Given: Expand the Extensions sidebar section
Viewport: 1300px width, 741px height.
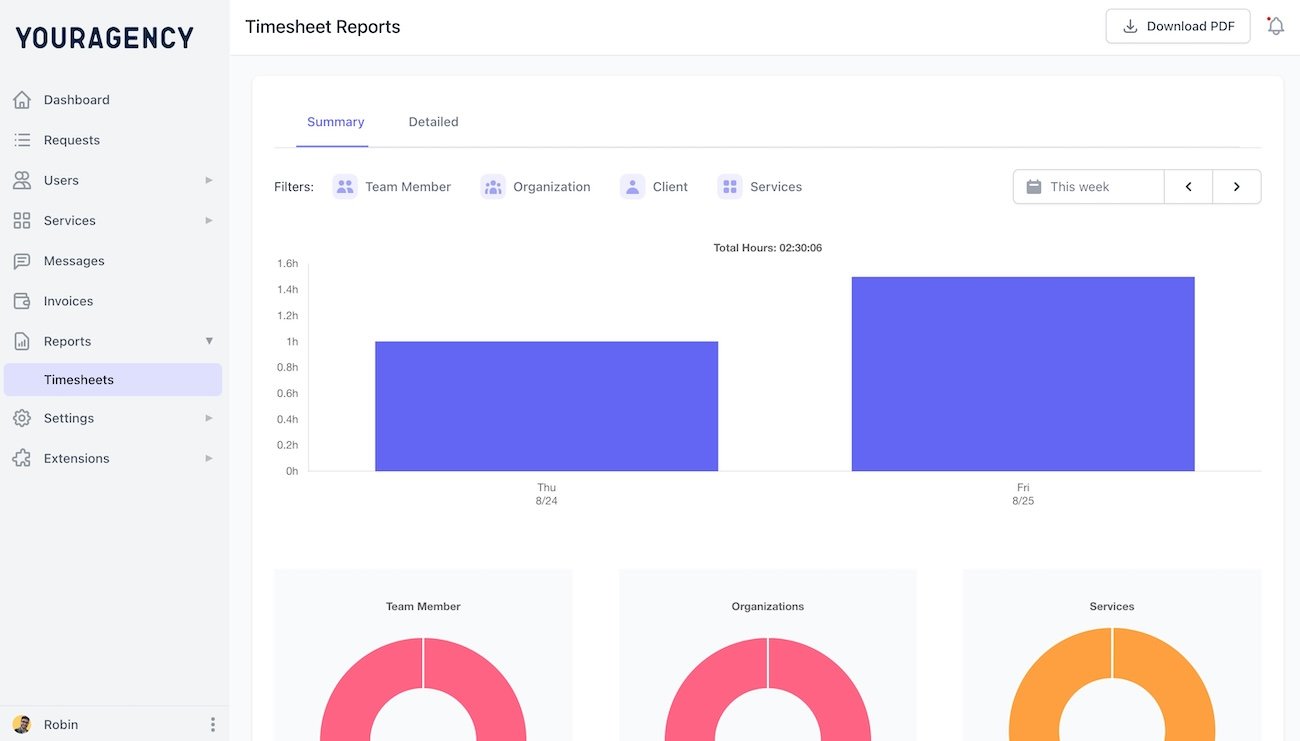Looking at the screenshot, I should click(x=209, y=458).
